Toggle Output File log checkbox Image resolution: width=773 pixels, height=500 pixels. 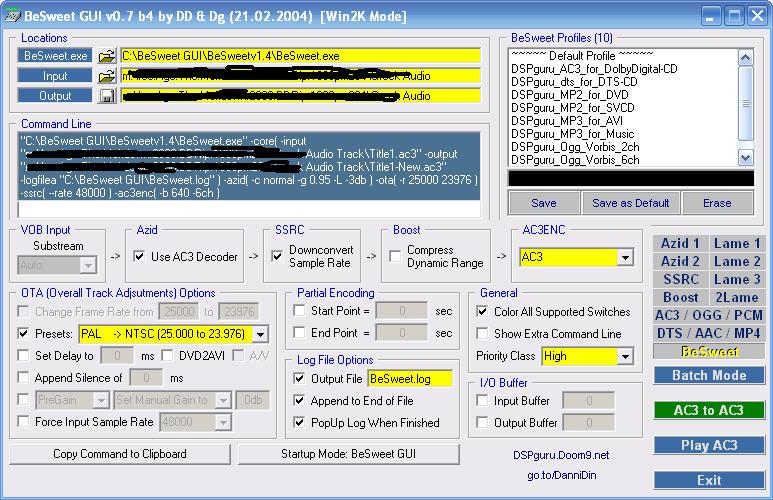pos(299,378)
